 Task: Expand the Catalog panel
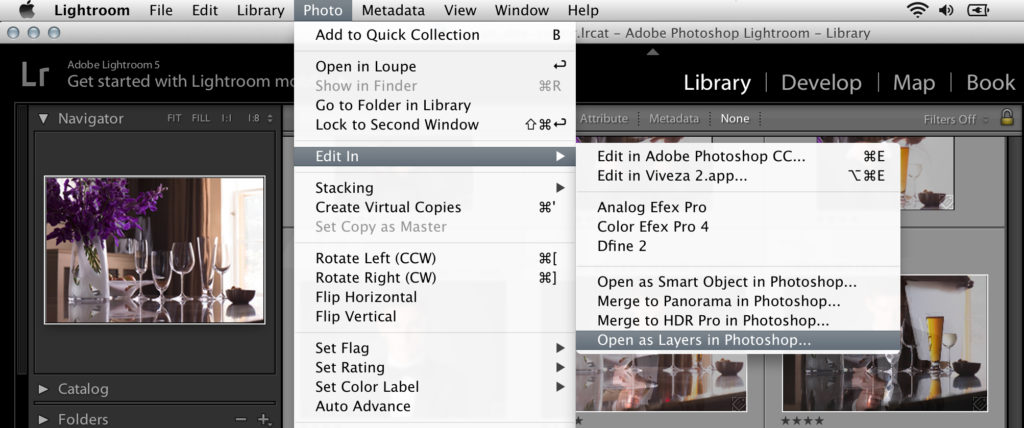(43, 389)
